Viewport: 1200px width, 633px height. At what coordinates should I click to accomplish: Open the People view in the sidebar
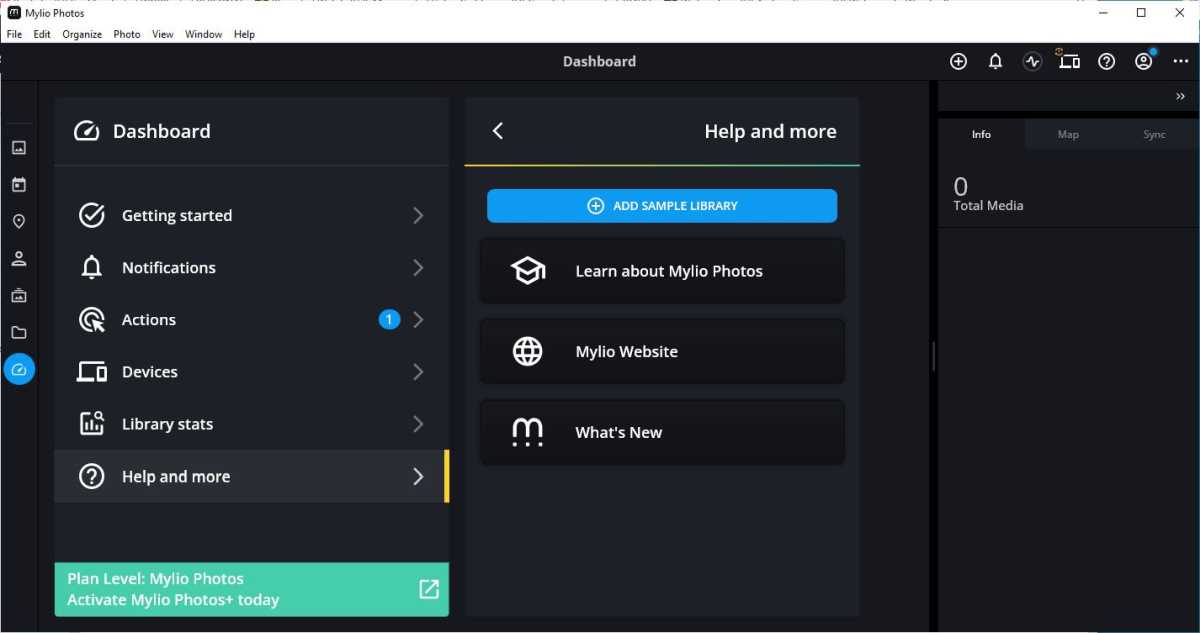[18, 259]
